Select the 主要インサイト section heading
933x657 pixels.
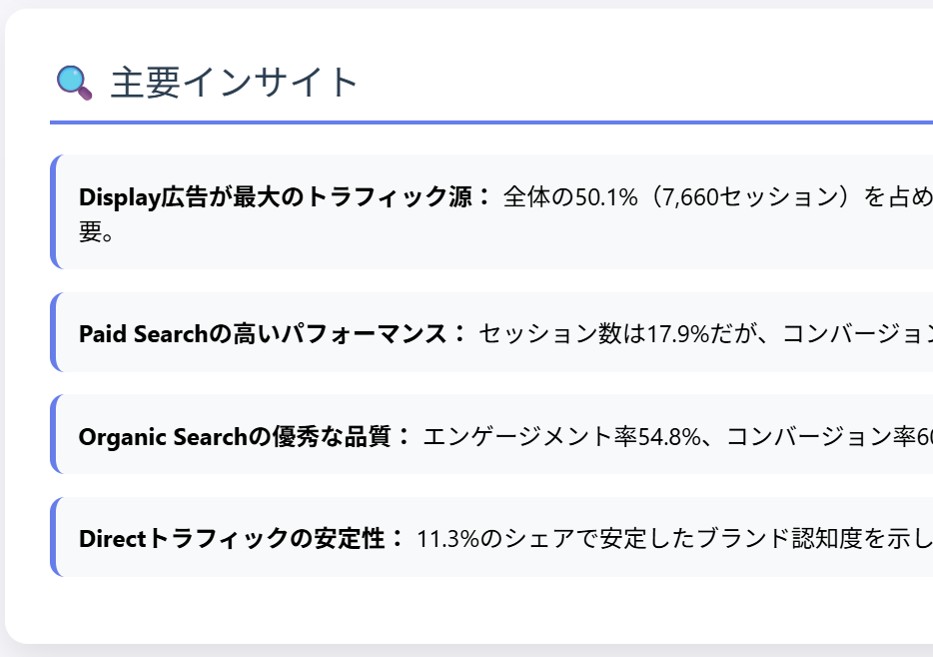click(x=234, y=83)
